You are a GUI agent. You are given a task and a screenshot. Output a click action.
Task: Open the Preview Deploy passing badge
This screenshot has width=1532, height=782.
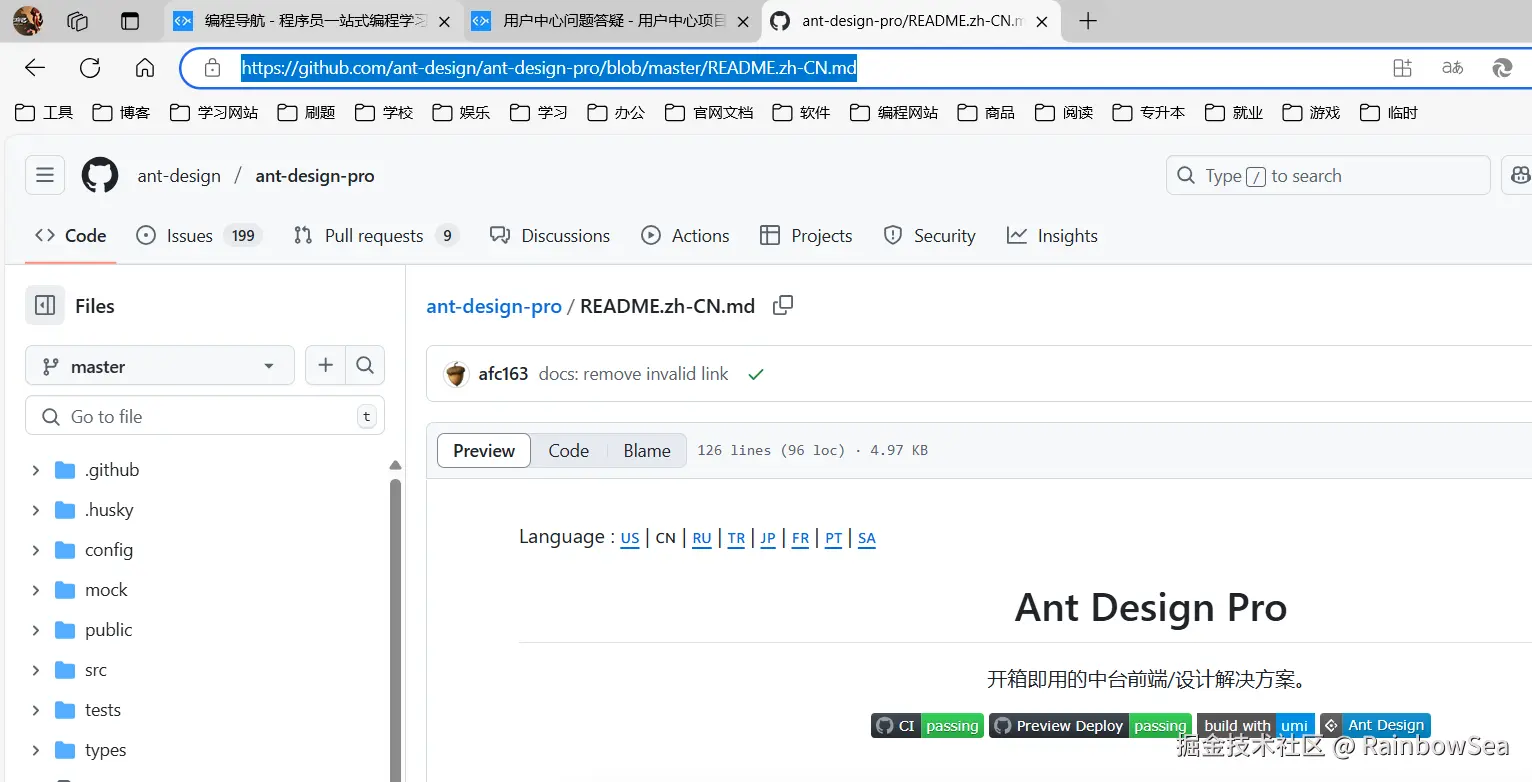click(1090, 726)
